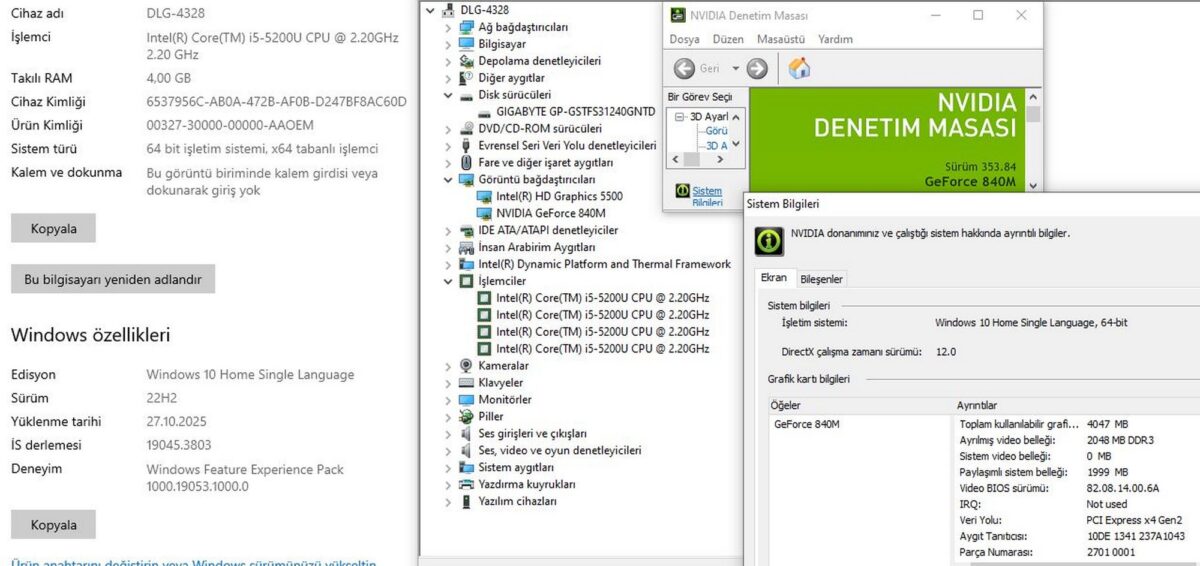
Task: Select the Depolama denetleyicileri icon
Action: click(x=466, y=61)
